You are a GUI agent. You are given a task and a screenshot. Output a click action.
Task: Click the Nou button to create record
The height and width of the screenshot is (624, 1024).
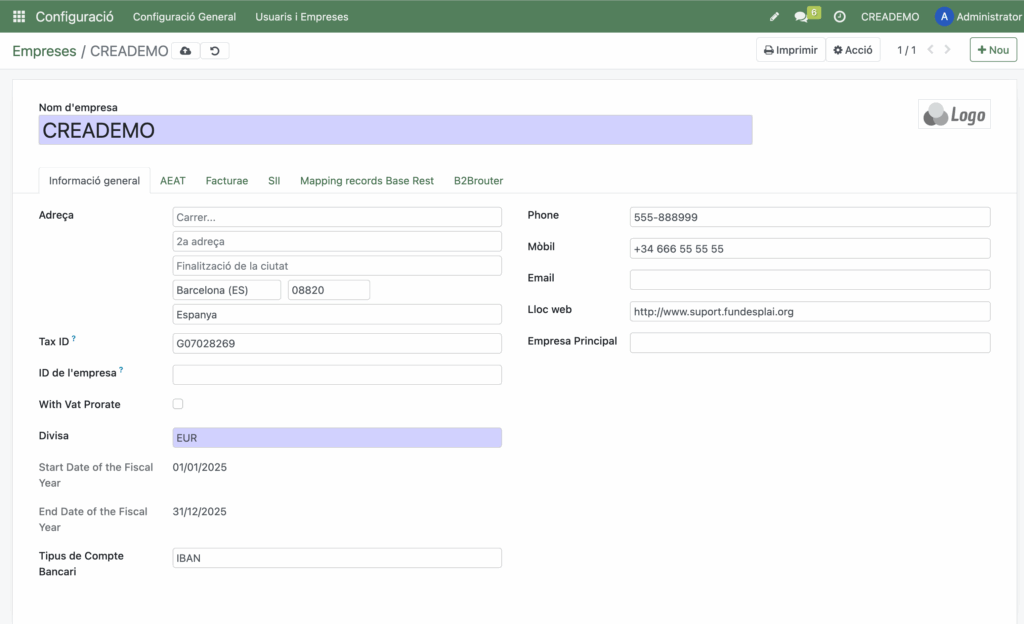[992, 50]
